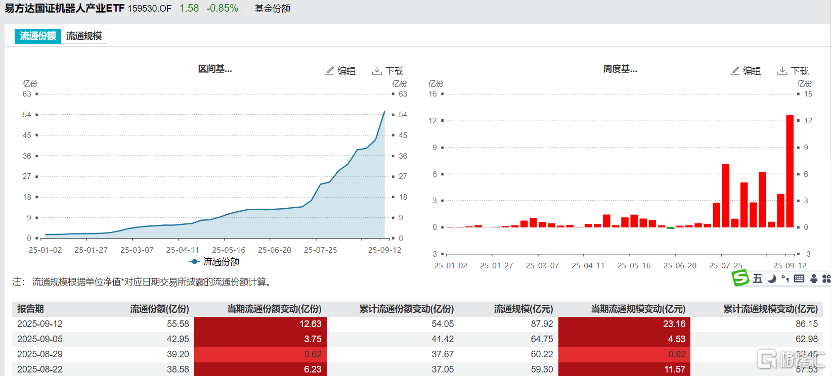
Task: Click the 周度基 chart title
Action: tap(620, 69)
